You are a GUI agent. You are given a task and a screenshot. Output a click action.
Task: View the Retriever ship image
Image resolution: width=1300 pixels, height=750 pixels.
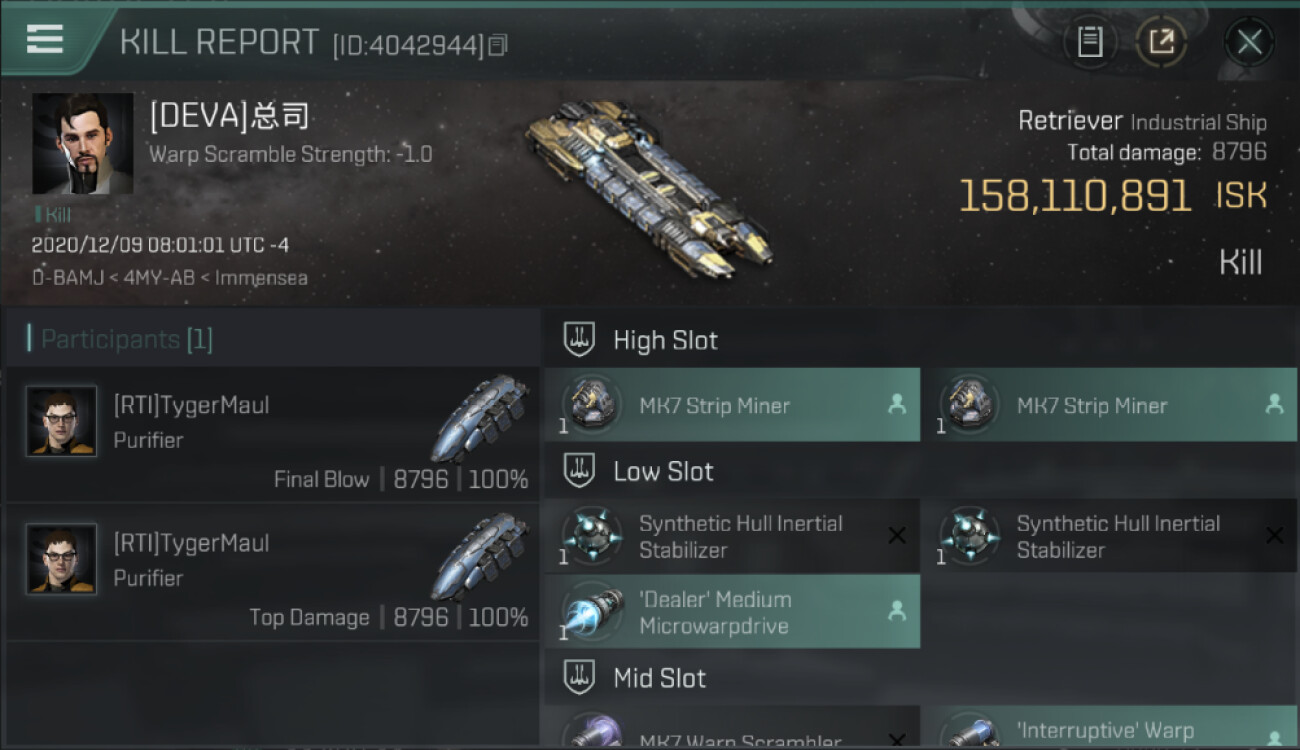[x=648, y=182]
